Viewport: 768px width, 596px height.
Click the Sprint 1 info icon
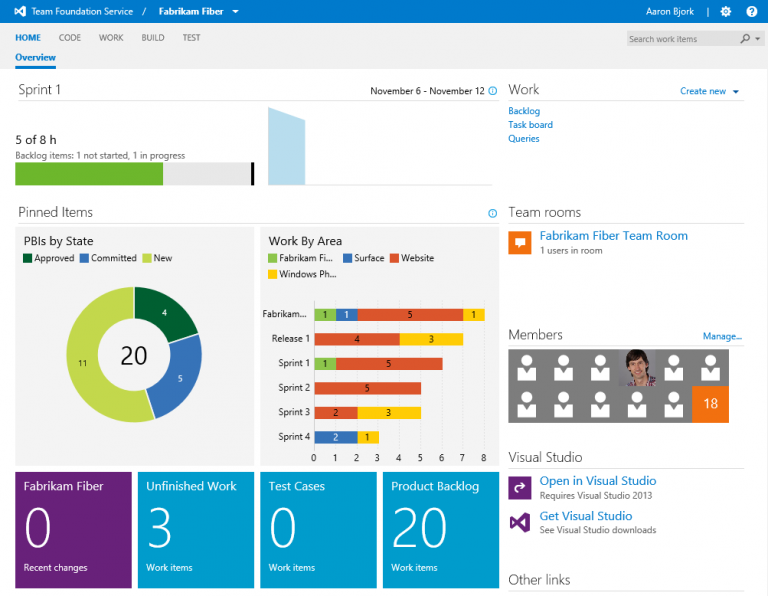tap(492, 91)
